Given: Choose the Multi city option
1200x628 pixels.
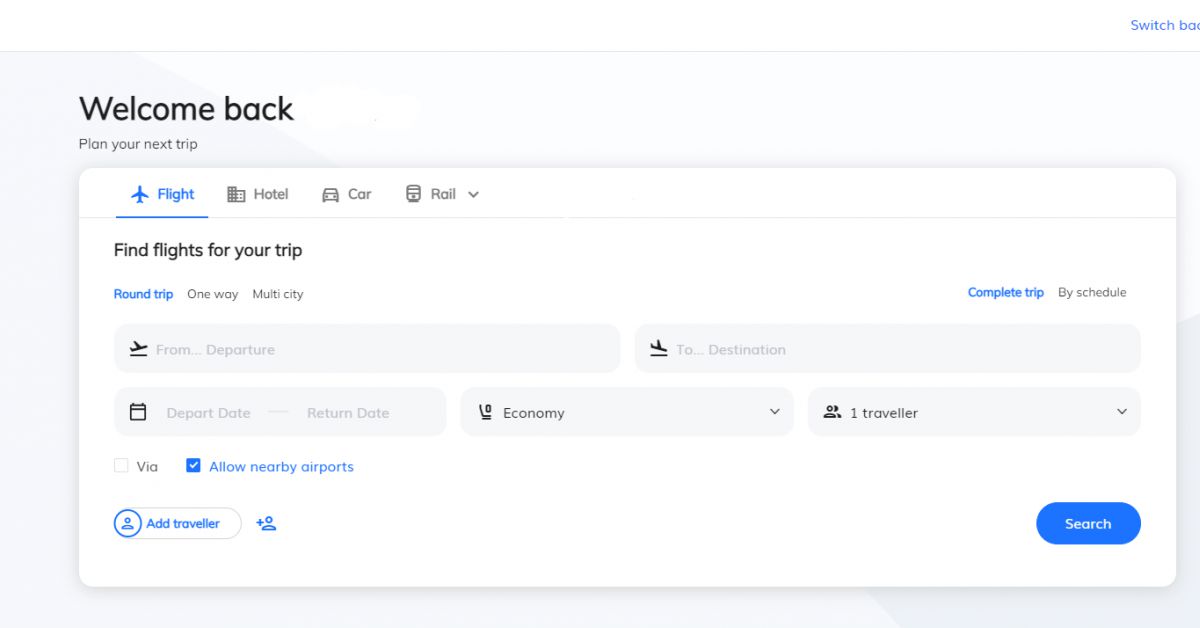Looking at the screenshot, I should pos(277,294).
